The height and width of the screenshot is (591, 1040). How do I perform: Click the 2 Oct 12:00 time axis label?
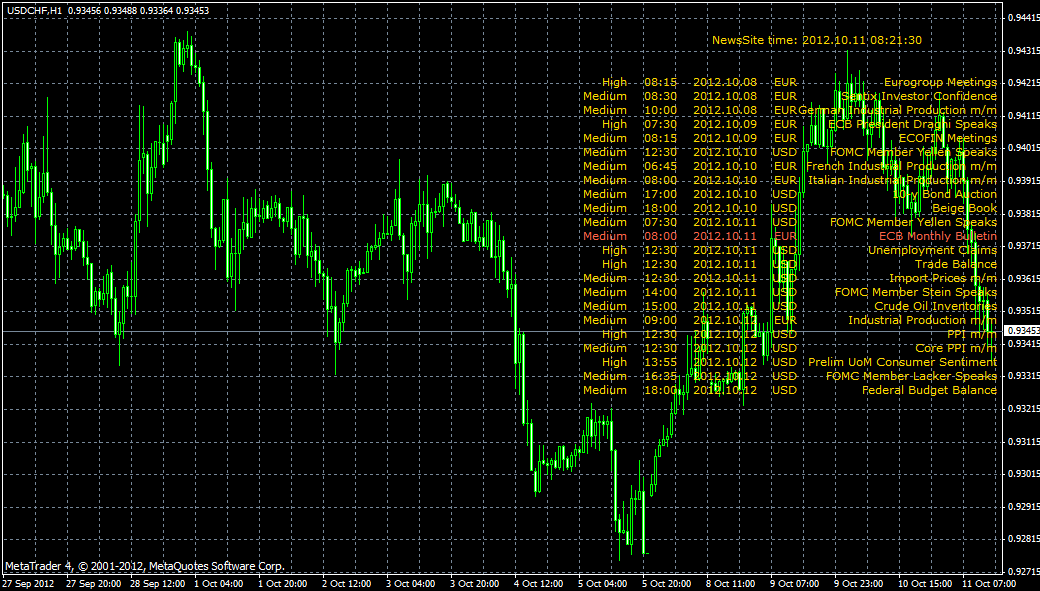(x=346, y=584)
